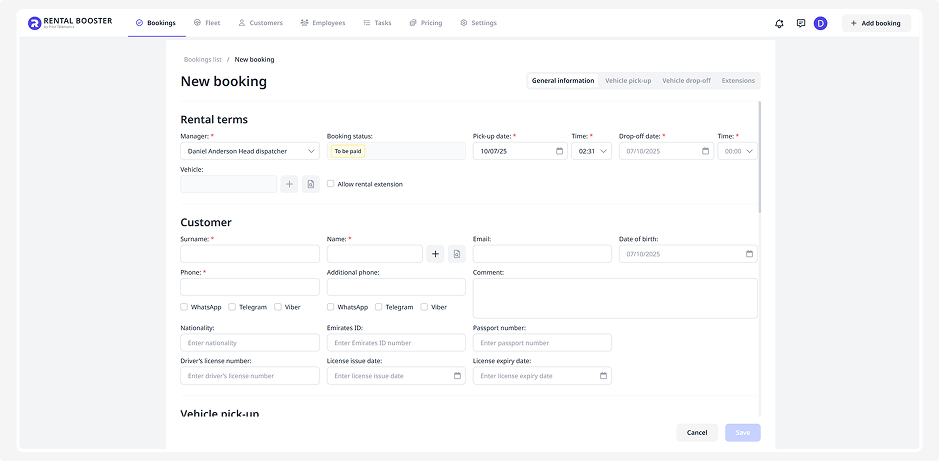Click the plus icon beside customer Name
939x461 pixels.
click(x=436, y=254)
